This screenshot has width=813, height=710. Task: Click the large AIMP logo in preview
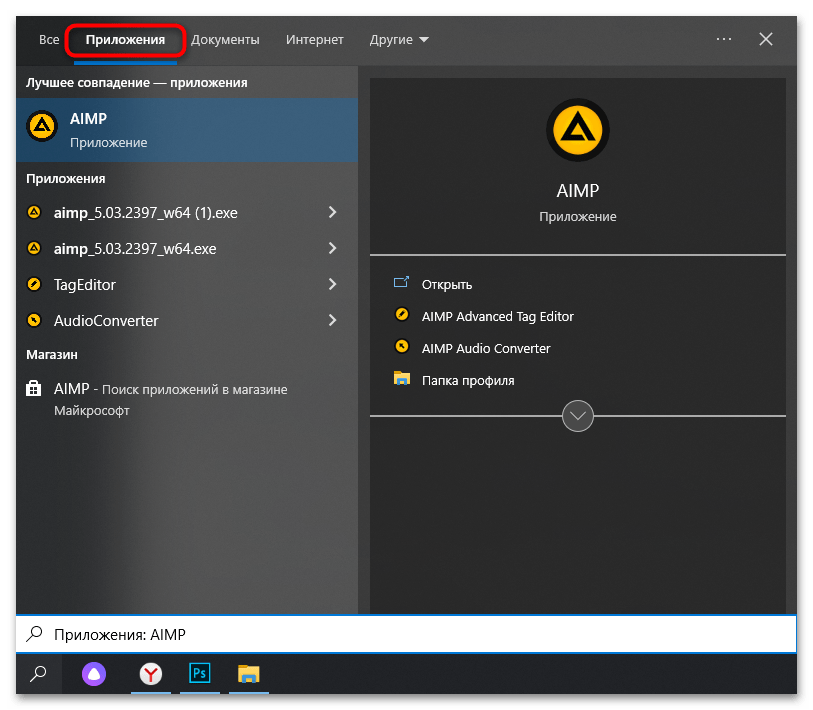(577, 130)
